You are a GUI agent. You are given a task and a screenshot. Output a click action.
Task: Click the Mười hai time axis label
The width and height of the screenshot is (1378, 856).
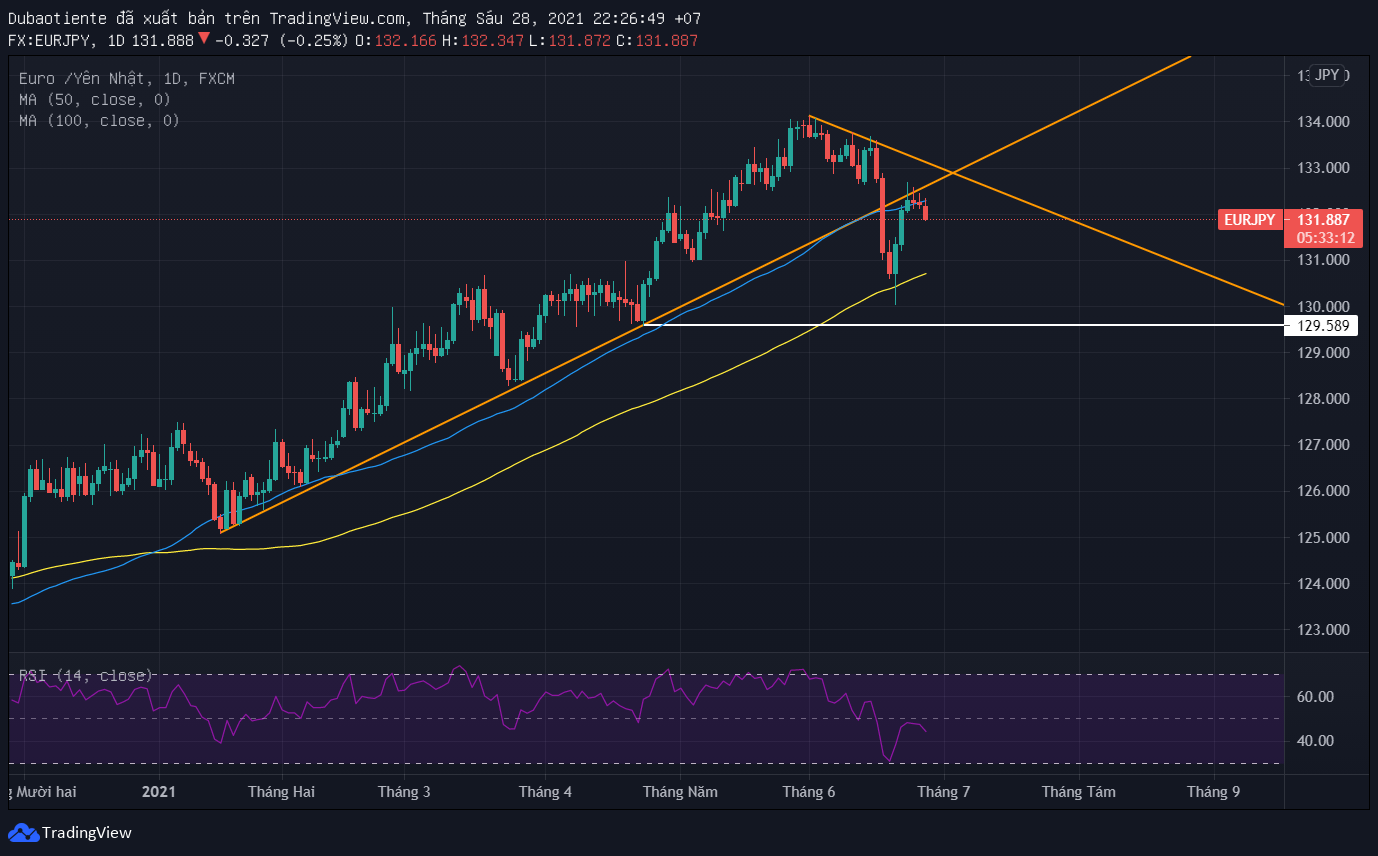(44, 792)
